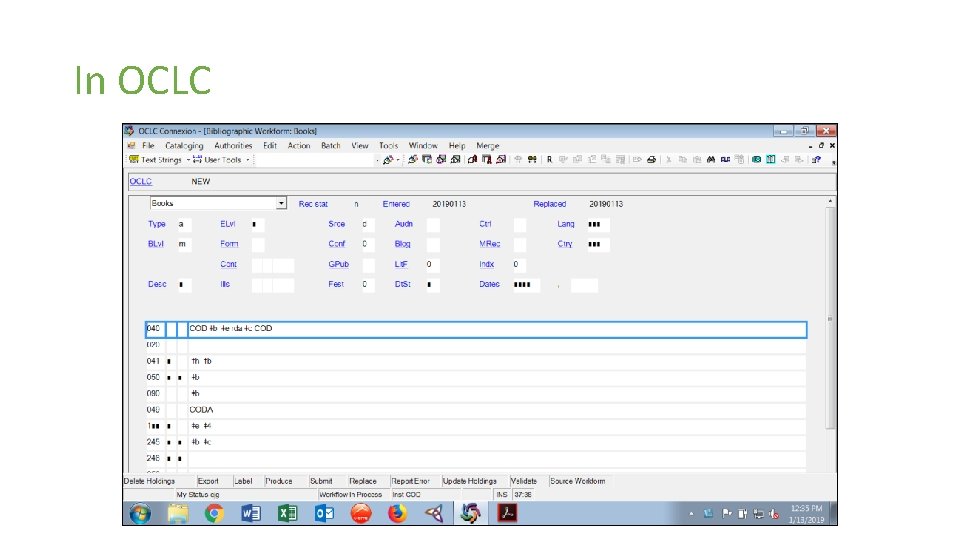Screen dimensions: 960x540
Task: Open the File menu
Action: tap(148, 146)
